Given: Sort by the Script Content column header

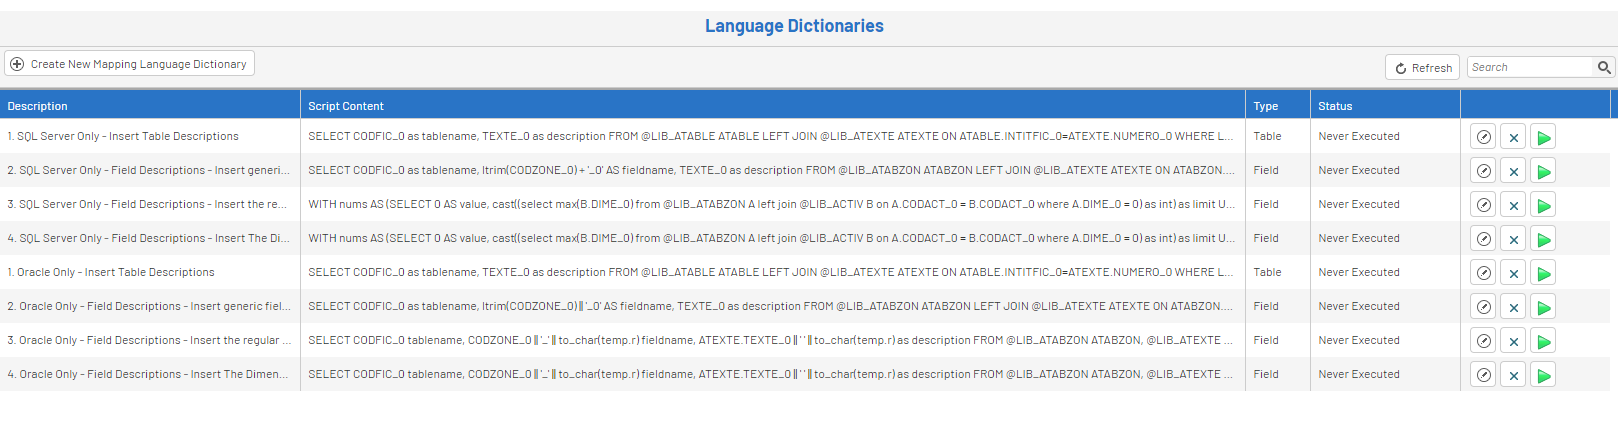Looking at the screenshot, I should pos(346,106).
